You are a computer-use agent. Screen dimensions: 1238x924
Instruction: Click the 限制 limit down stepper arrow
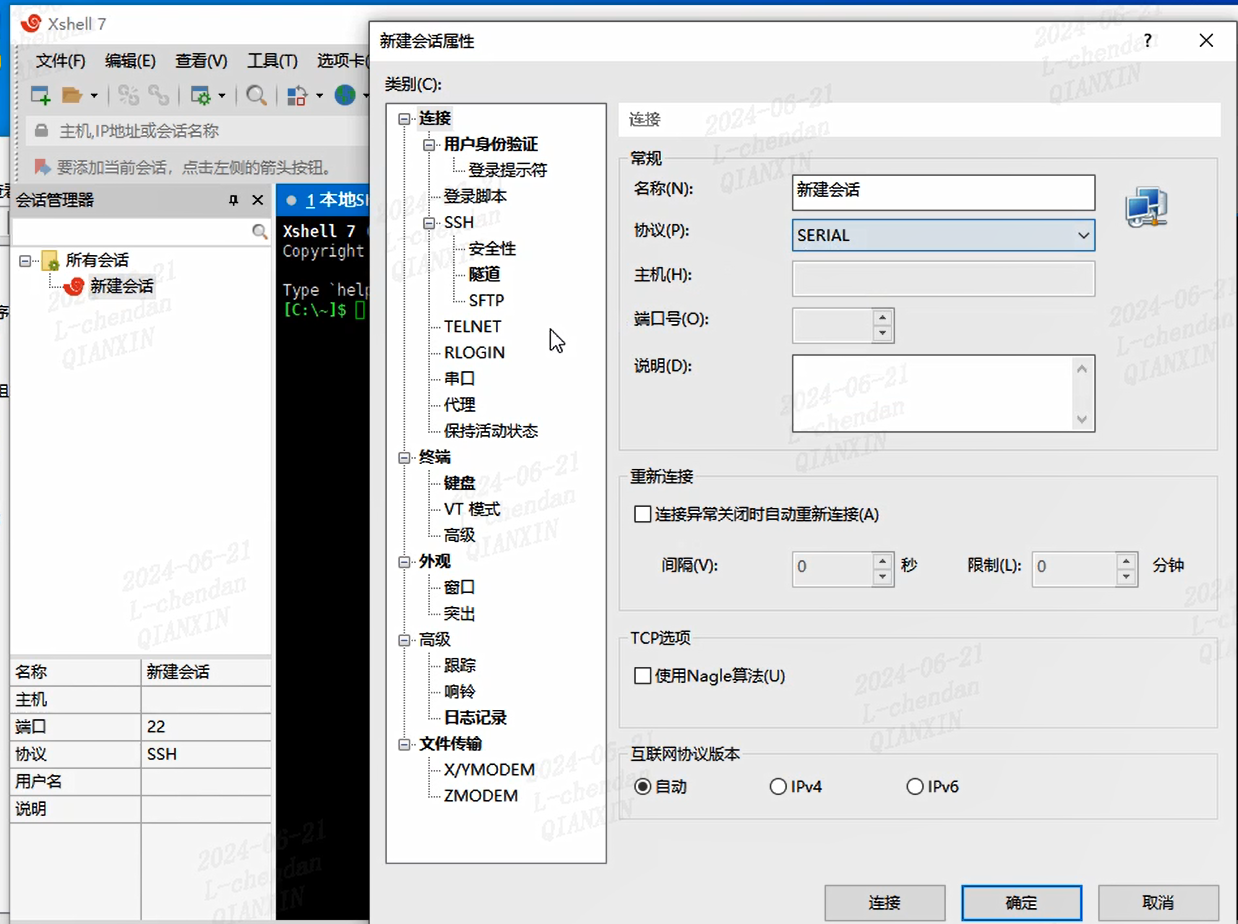coord(1126,577)
